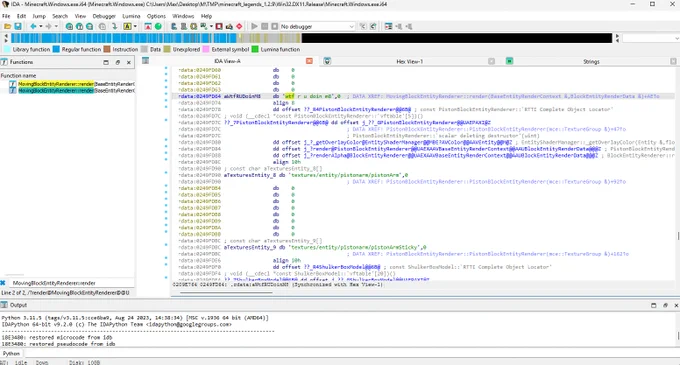Open the 'No debugger' combo box
This screenshot has height=365, width=680.
(x=317, y=26)
